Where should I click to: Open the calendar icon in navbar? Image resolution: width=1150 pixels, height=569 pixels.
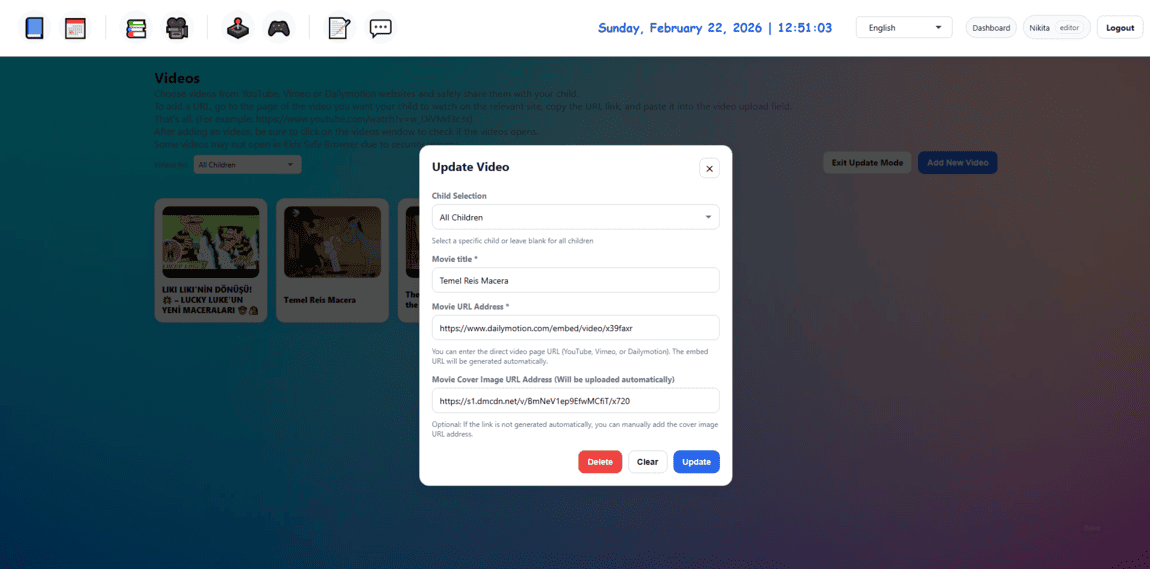(75, 28)
